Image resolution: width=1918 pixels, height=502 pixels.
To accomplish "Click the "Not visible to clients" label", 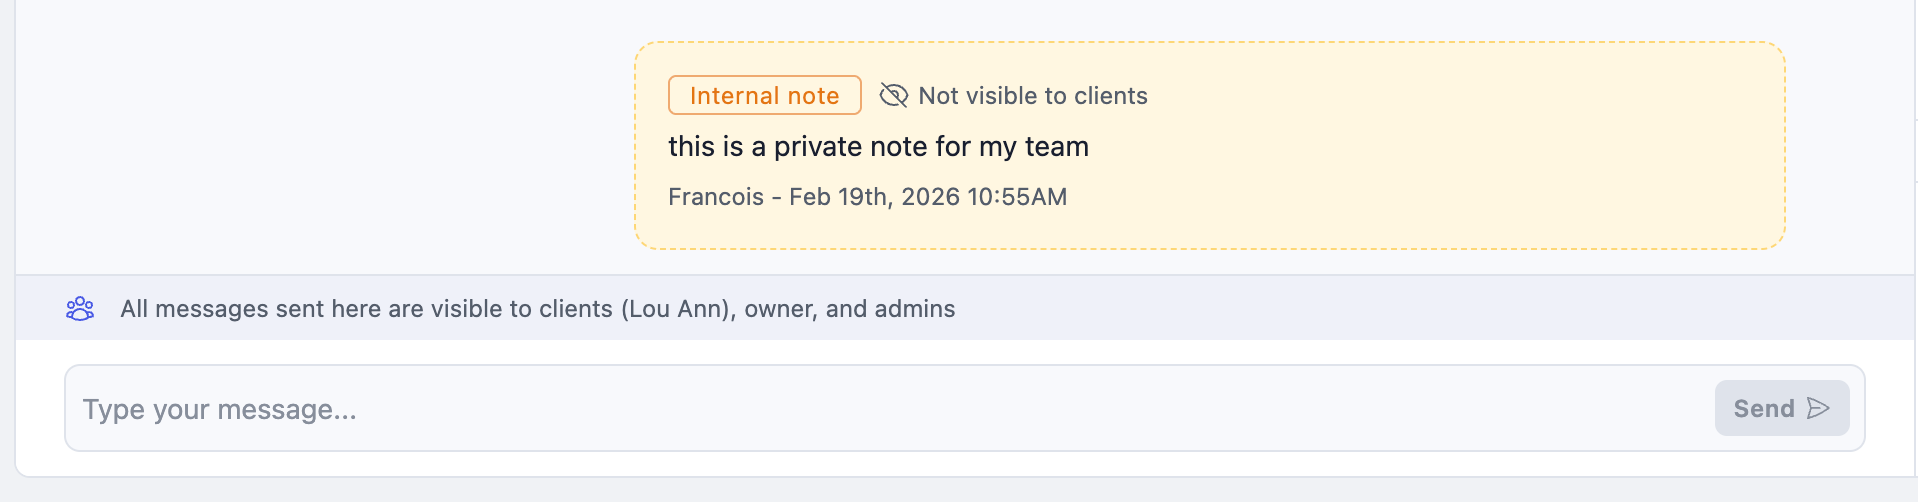I will click(1032, 96).
